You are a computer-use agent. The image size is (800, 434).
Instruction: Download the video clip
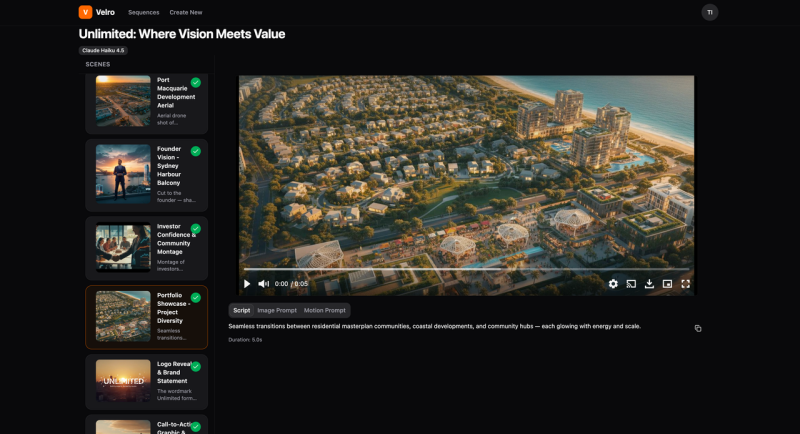pyautogui.click(x=649, y=284)
